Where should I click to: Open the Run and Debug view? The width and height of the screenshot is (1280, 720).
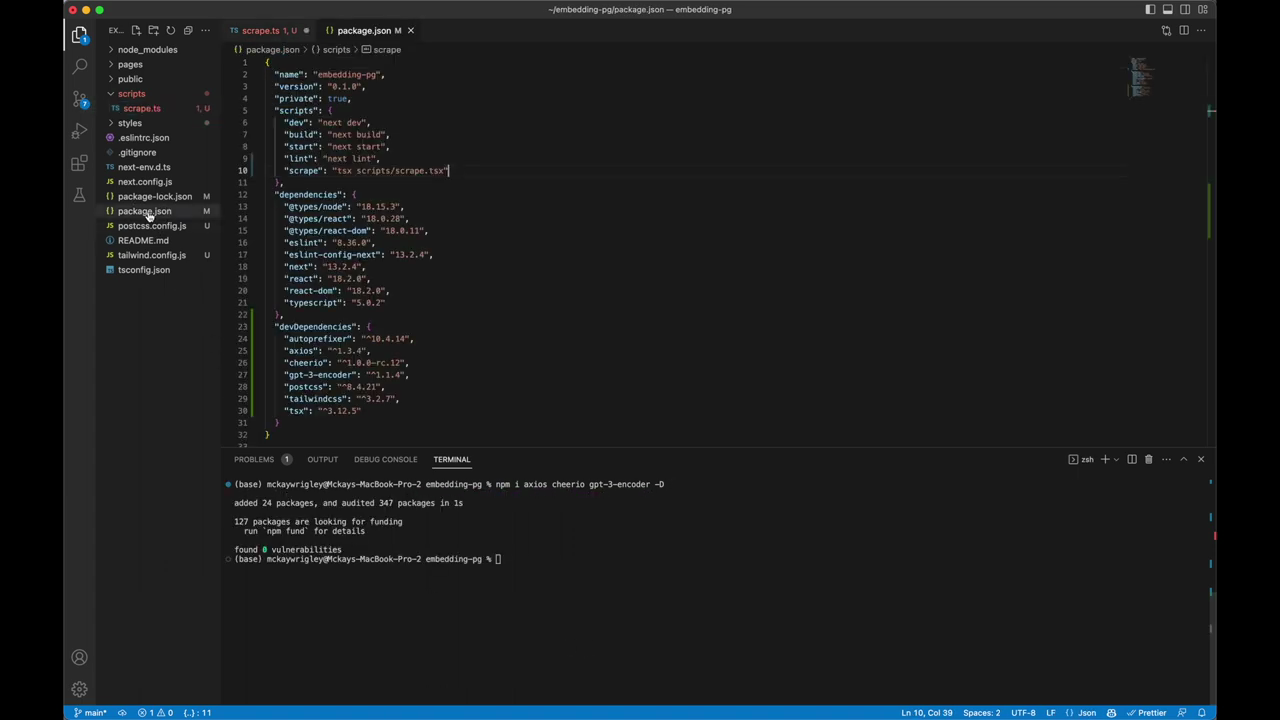79,130
